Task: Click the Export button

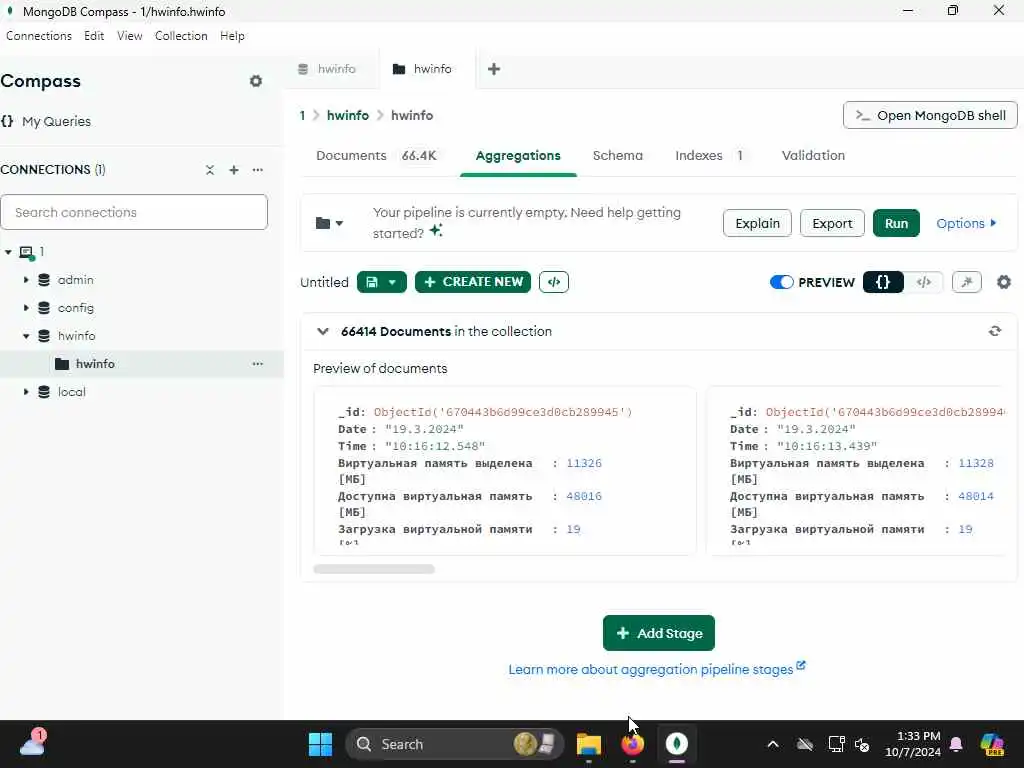Action: [x=832, y=223]
